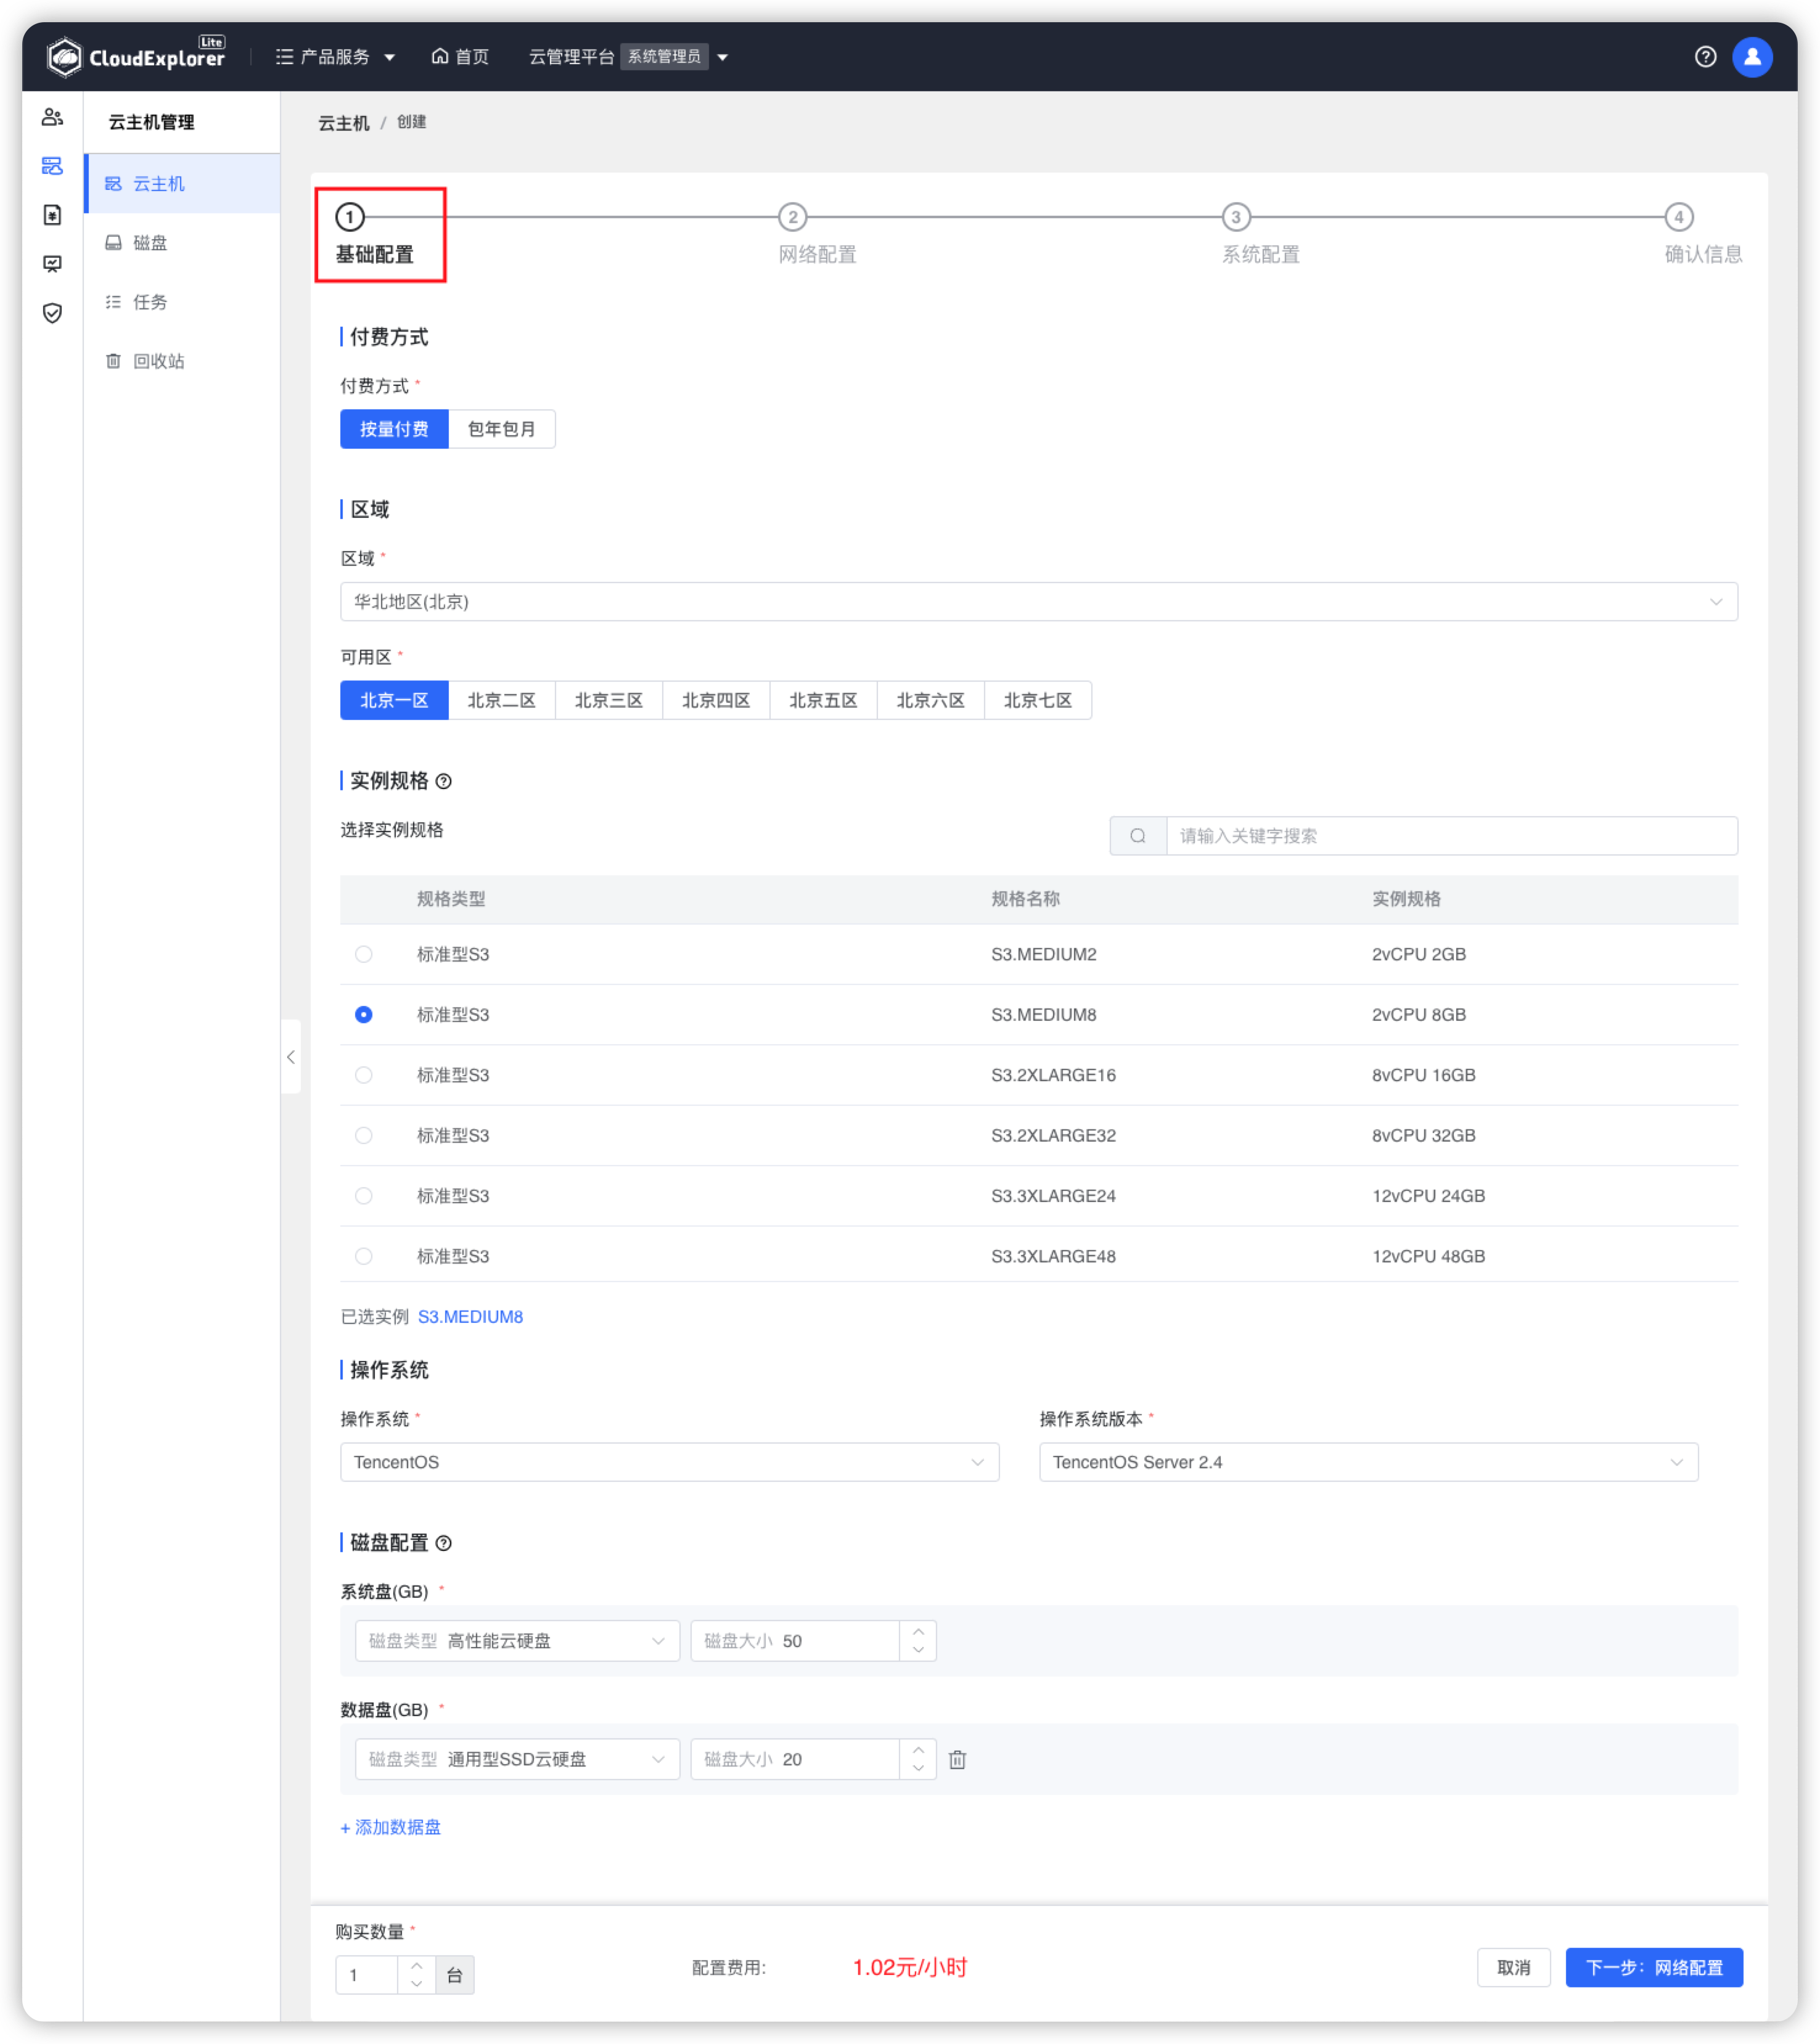
Task: Open 任务 in the sidebar
Action: point(182,301)
